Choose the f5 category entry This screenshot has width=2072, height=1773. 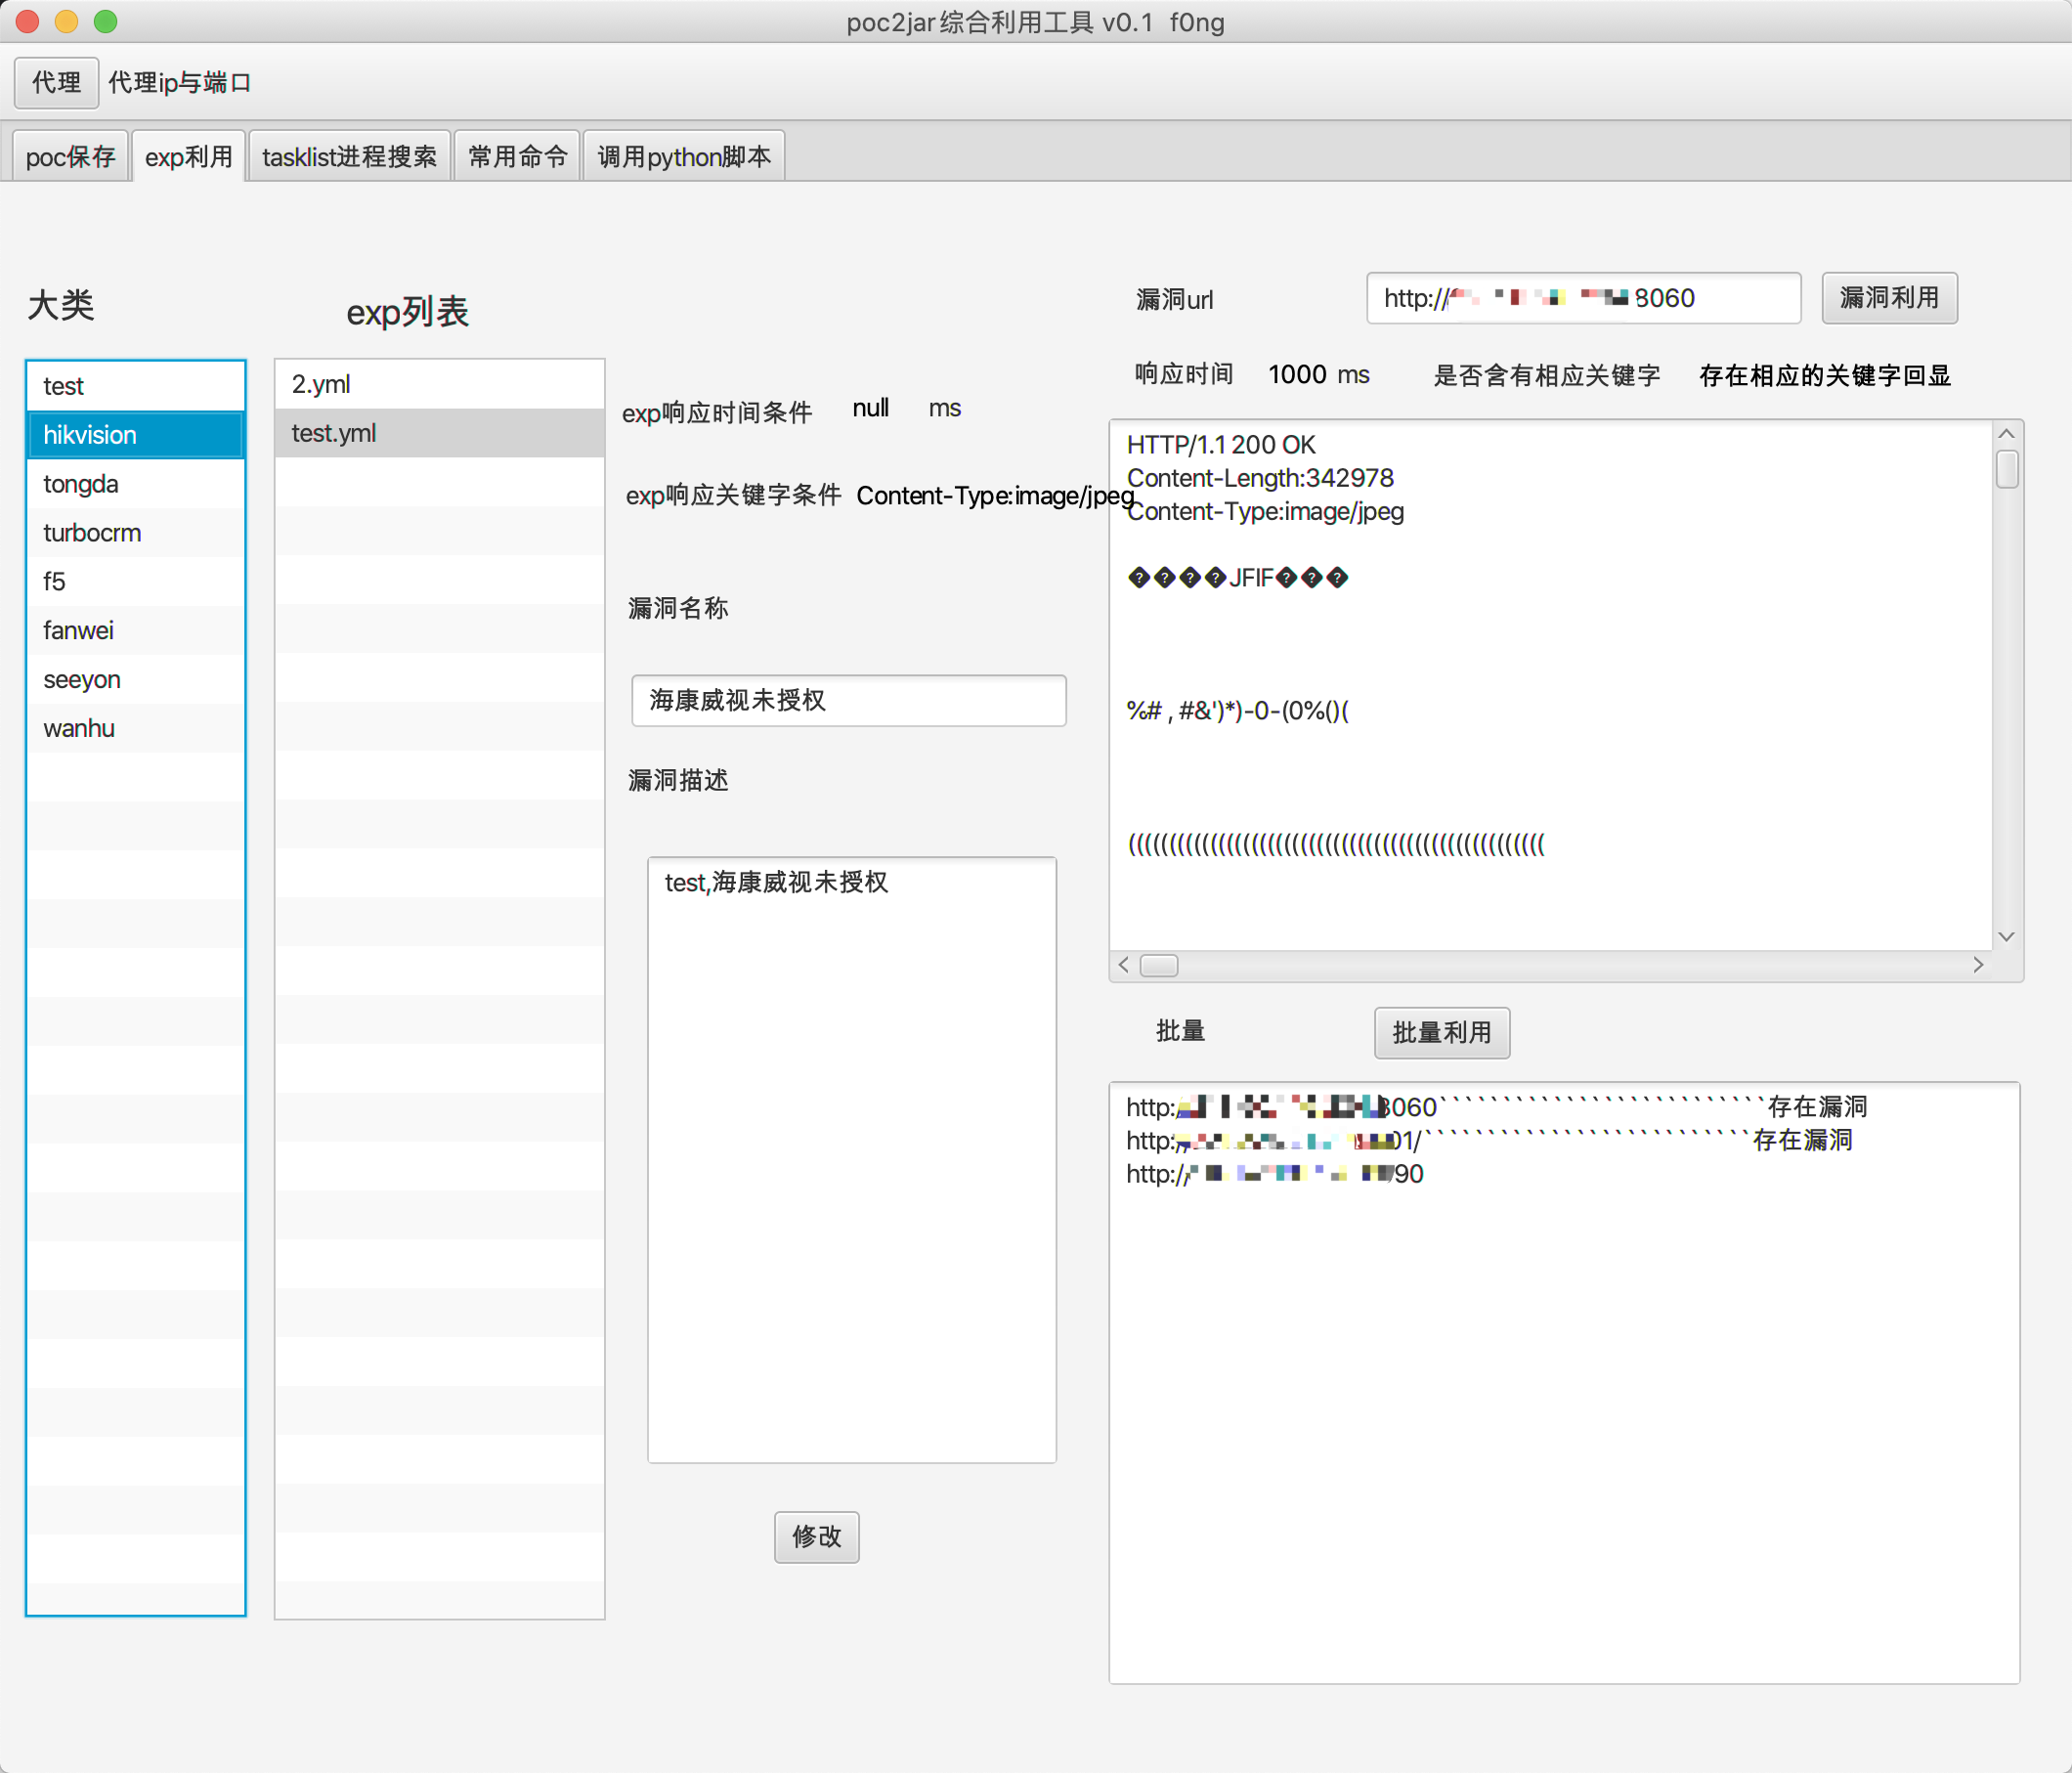(x=54, y=582)
